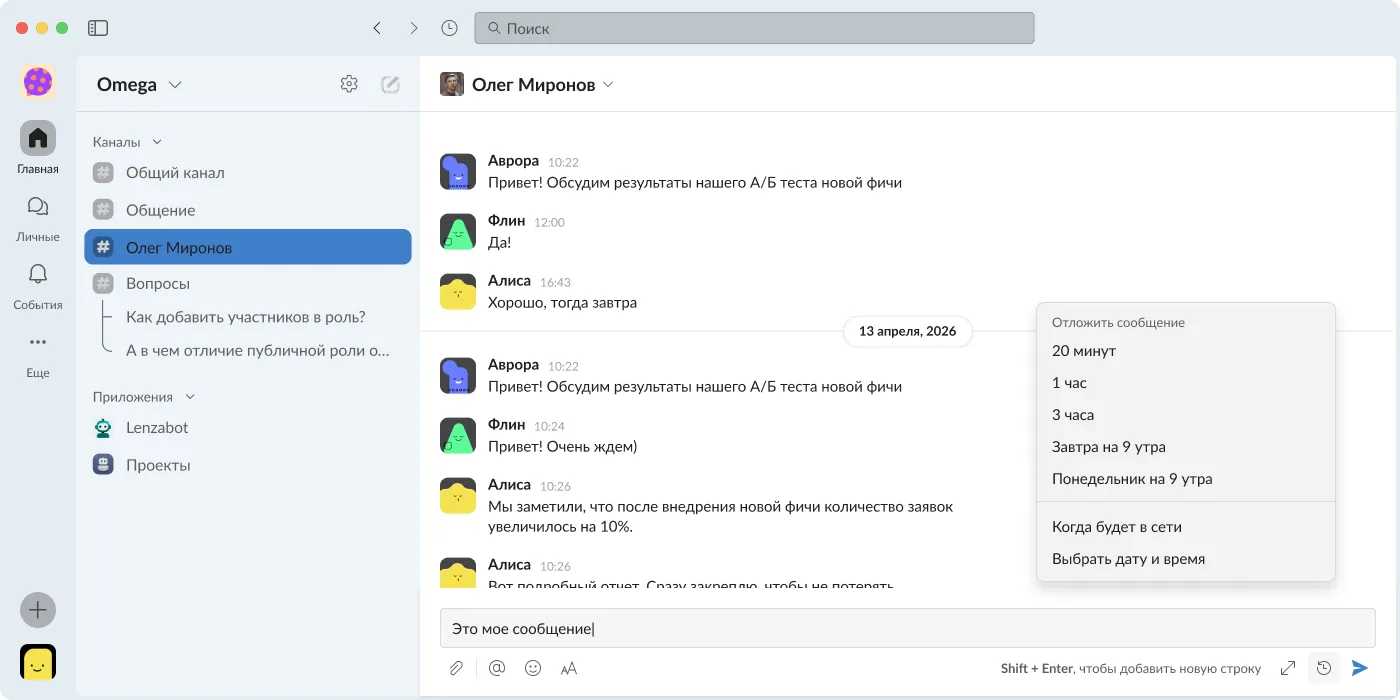Open workspace settings gear icon
This screenshot has height=700, width=1400.
349,84
